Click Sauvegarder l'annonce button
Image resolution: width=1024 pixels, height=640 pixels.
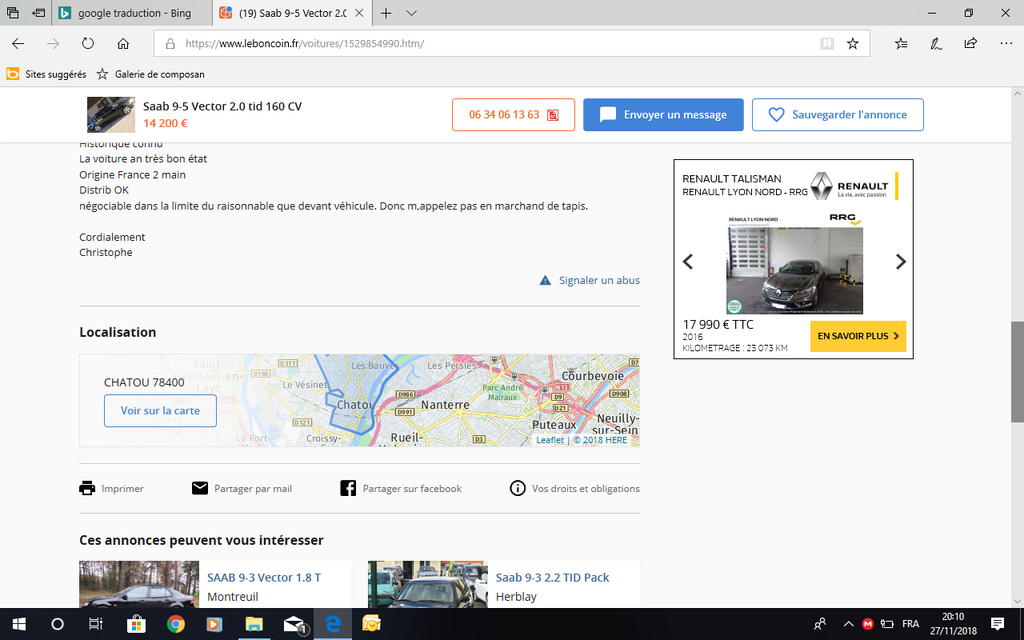point(837,115)
